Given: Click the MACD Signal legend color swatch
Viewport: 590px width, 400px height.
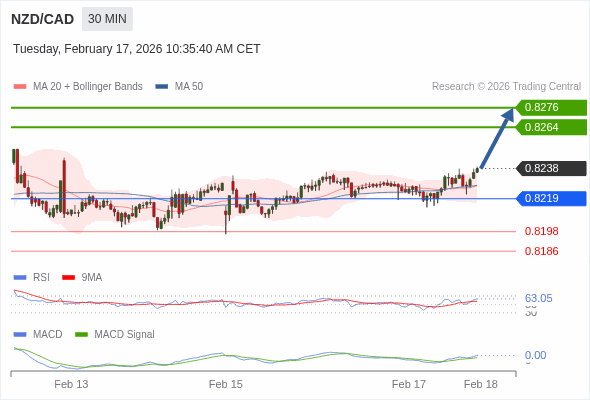Looking at the screenshot, I should (x=81, y=335).
